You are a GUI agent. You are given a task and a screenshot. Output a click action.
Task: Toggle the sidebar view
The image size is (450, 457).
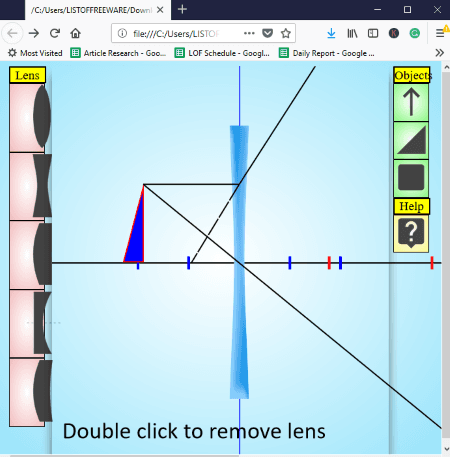(x=373, y=33)
